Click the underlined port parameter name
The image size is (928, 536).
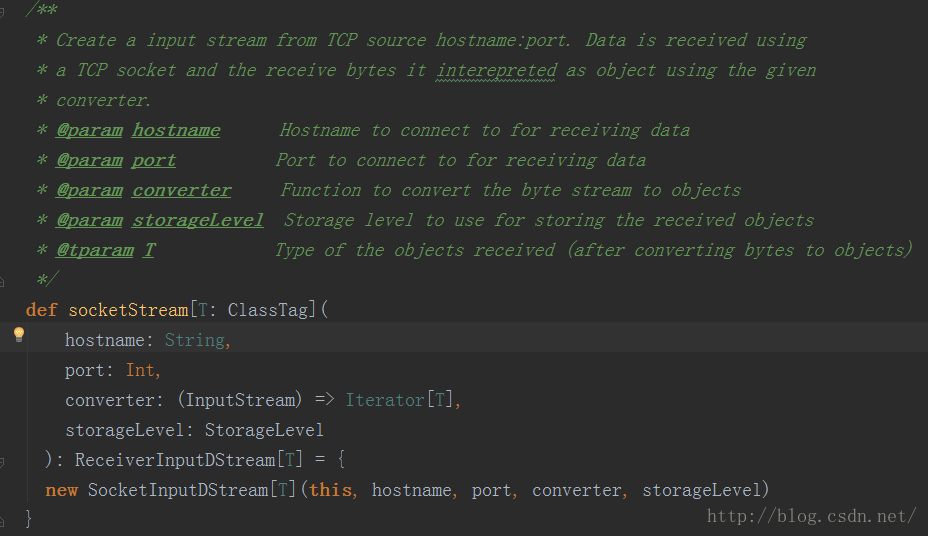point(154,160)
